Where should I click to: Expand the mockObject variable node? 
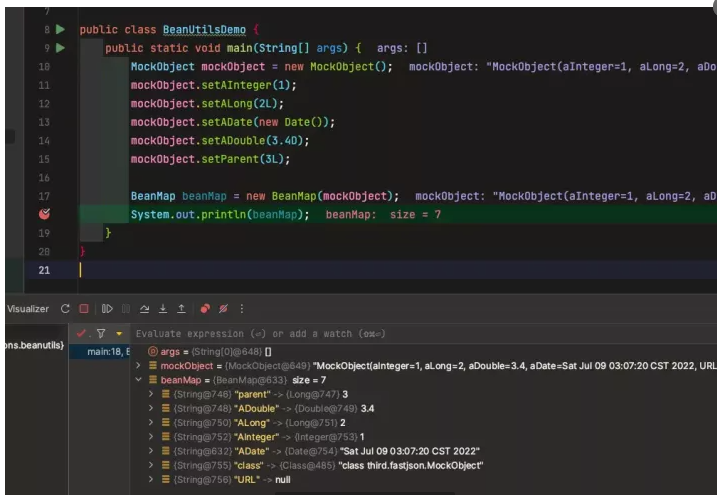coord(139,366)
